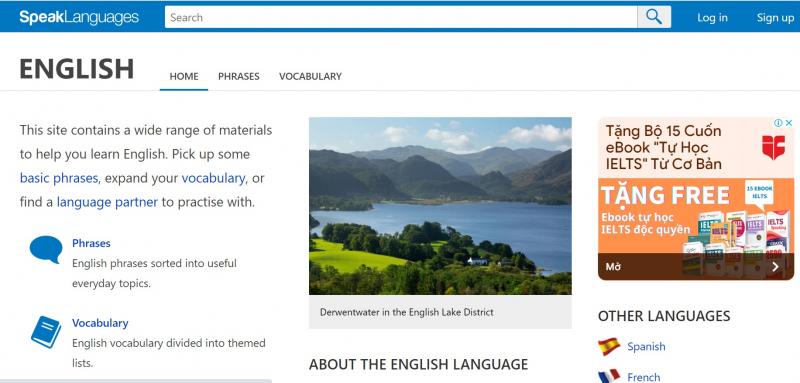Follow the 'basic phrases' inline link

tap(59, 178)
